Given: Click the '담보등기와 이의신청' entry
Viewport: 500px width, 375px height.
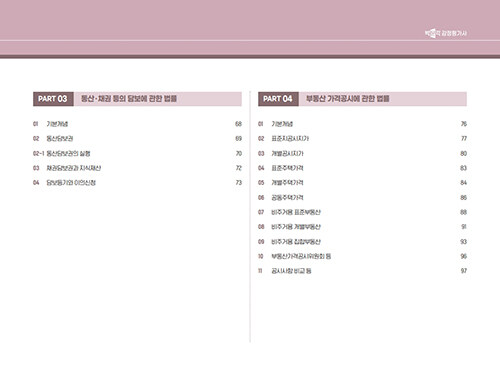Looking at the screenshot, I should [x=71, y=183].
